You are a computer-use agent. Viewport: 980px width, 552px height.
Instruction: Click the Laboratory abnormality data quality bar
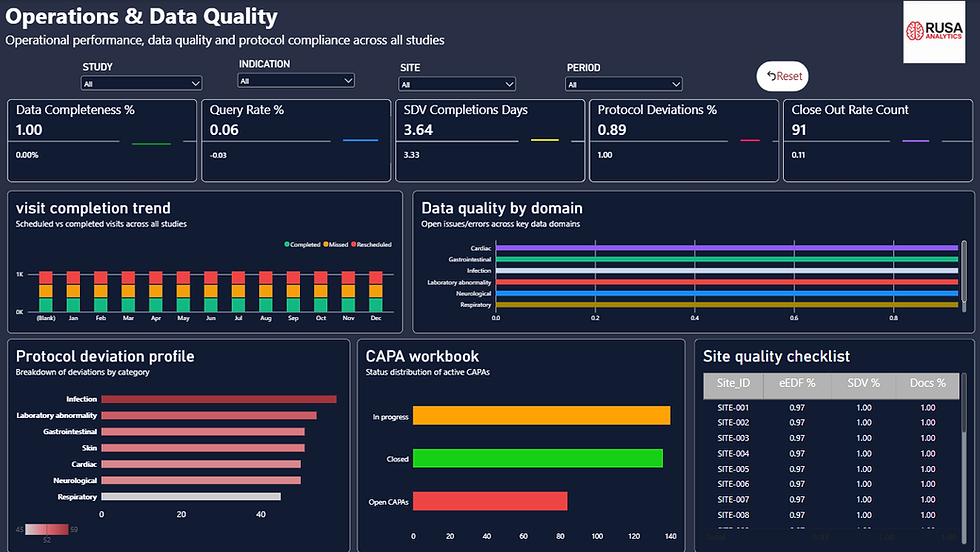(727, 282)
